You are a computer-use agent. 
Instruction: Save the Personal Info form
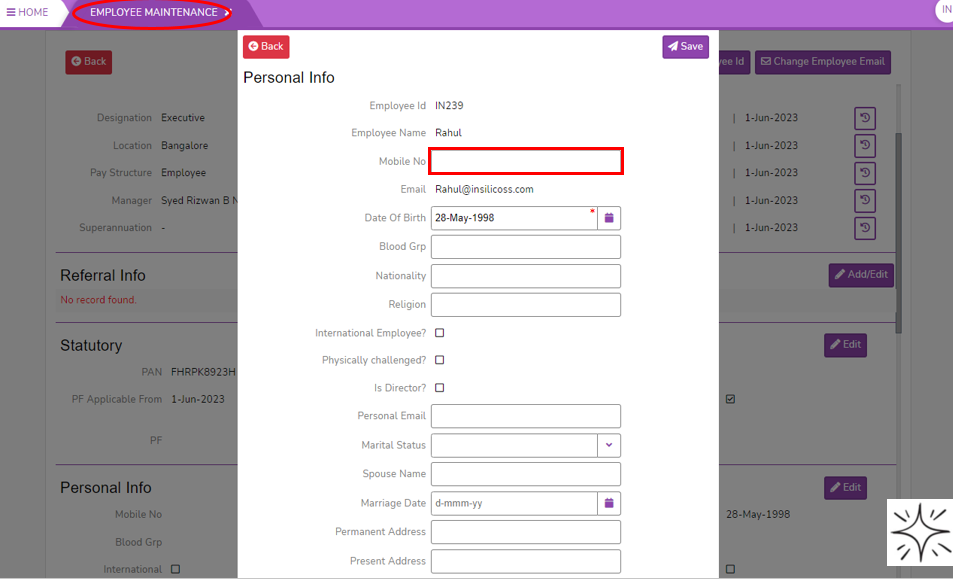point(685,47)
